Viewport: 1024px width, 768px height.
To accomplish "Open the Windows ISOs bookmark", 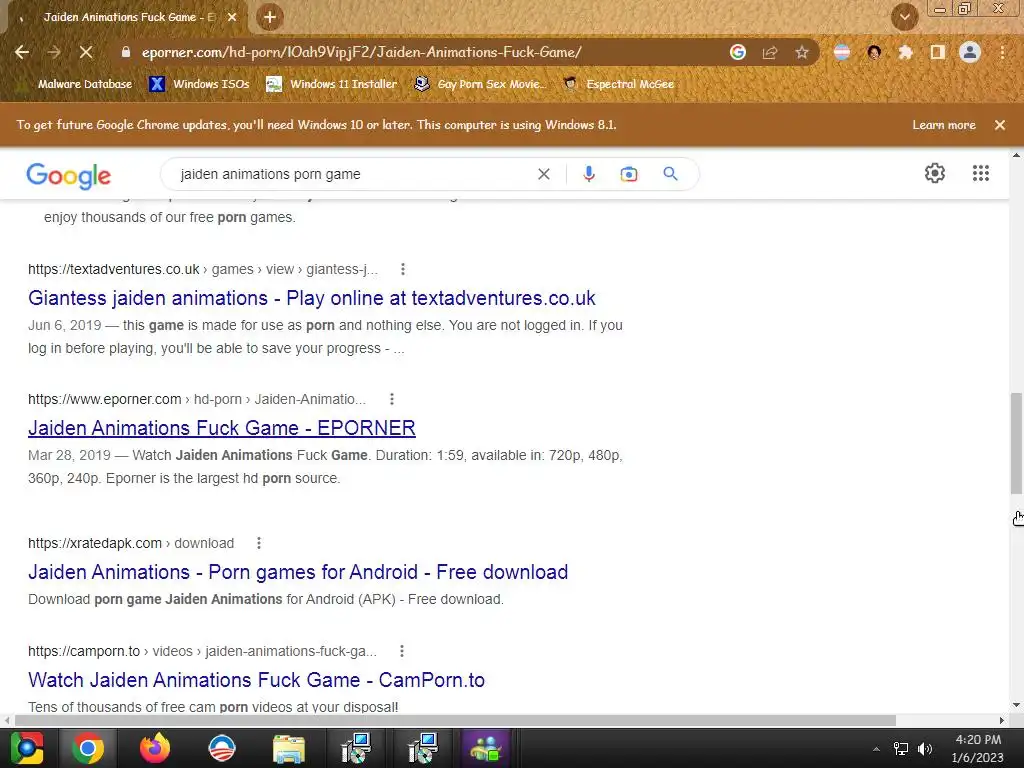I will [199, 84].
